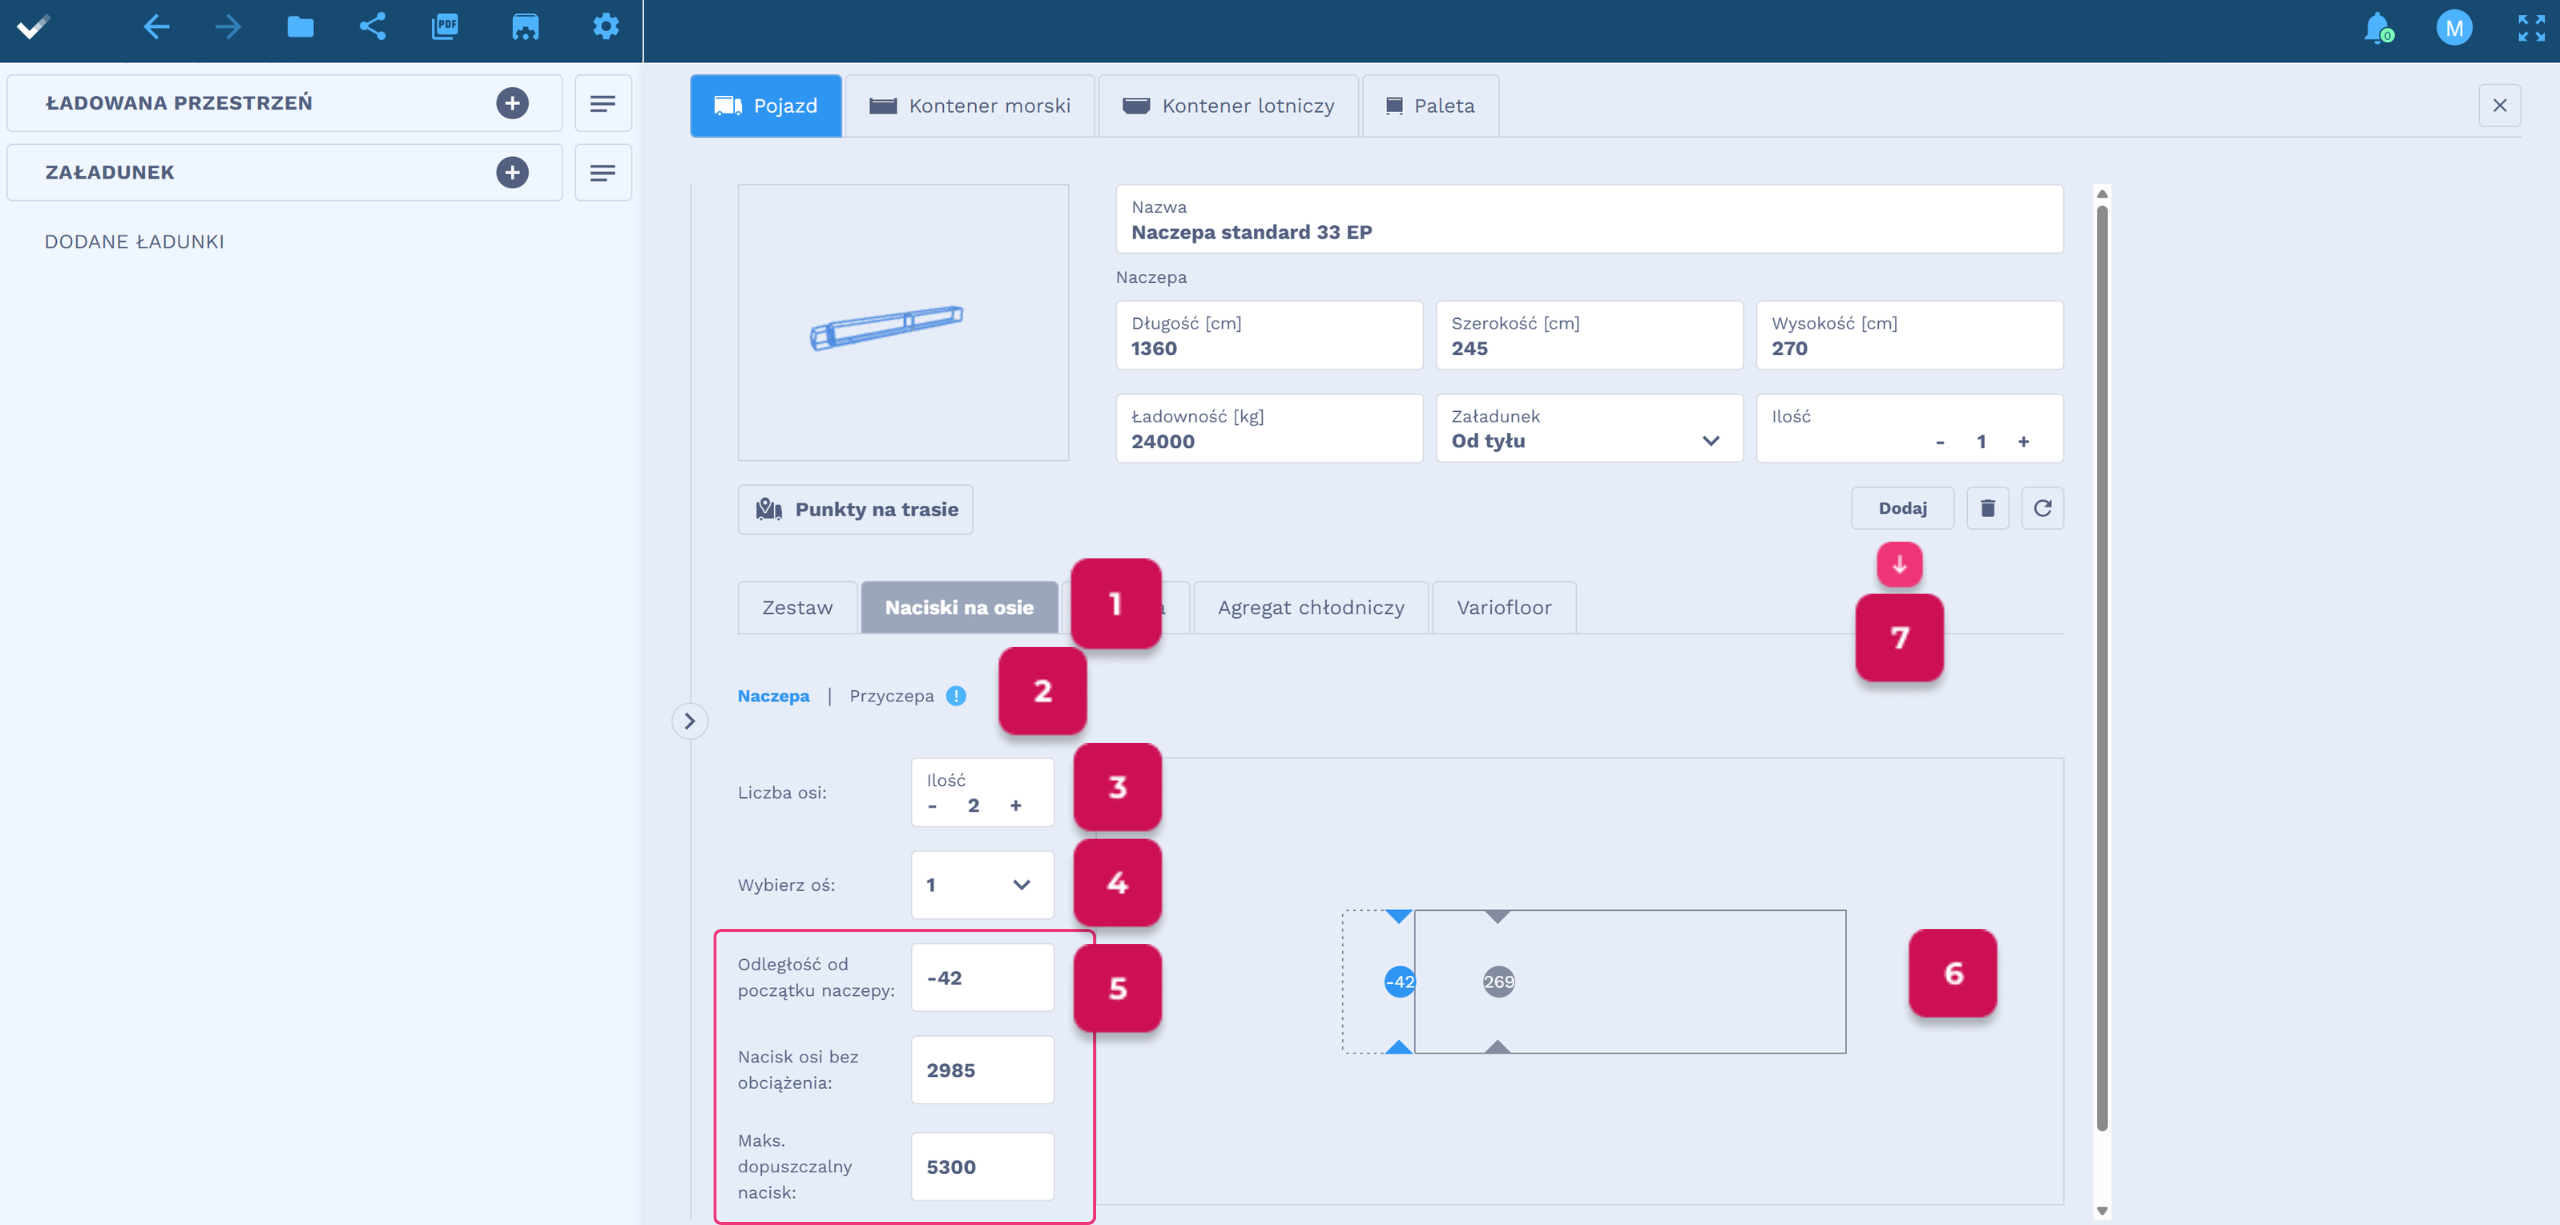
Task: Open the Załadunek Od tyłu dropdown
Action: tap(1588, 429)
